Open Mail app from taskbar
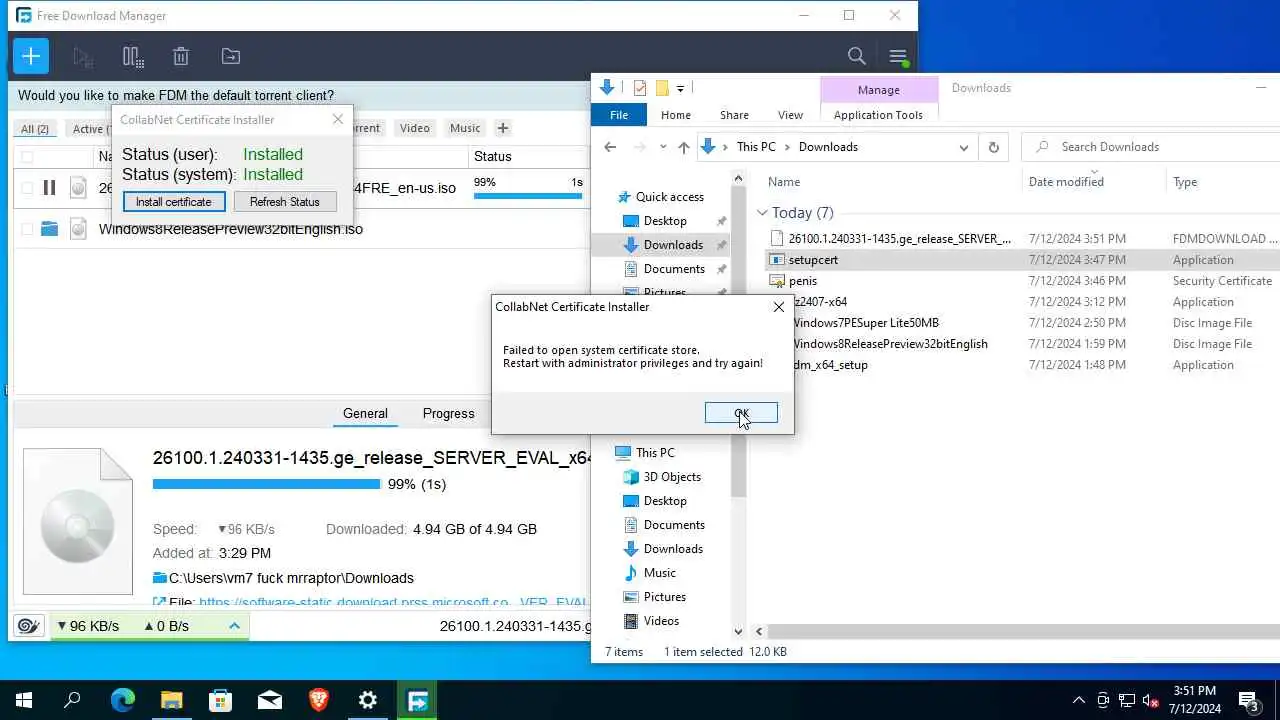This screenshot has height=720, width=1280. (270, 700)
